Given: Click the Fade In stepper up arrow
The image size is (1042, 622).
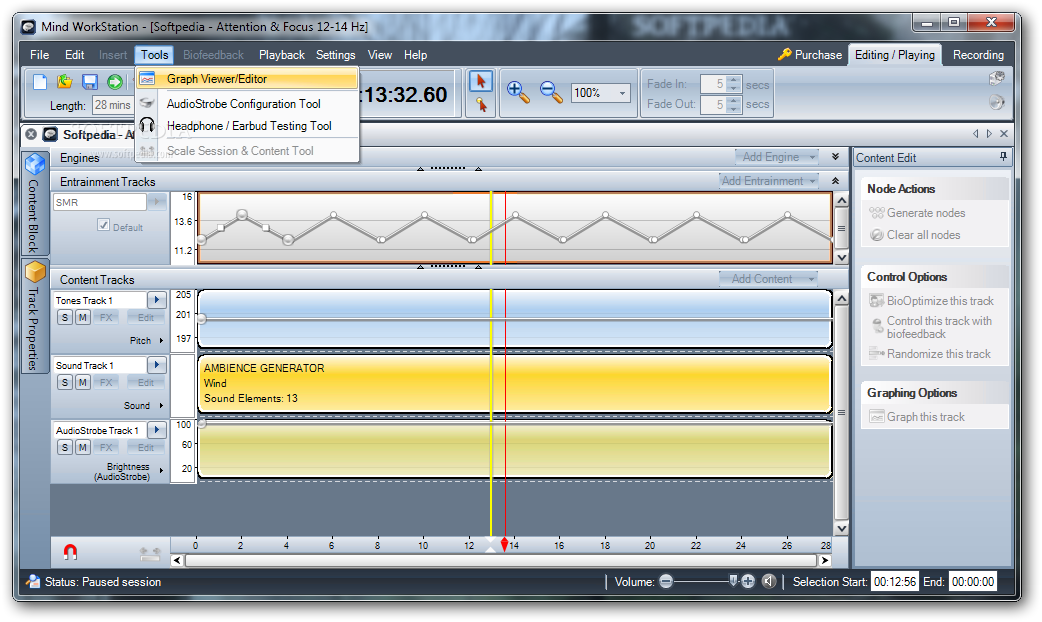Looking at the screenshot, I should 734,80.
